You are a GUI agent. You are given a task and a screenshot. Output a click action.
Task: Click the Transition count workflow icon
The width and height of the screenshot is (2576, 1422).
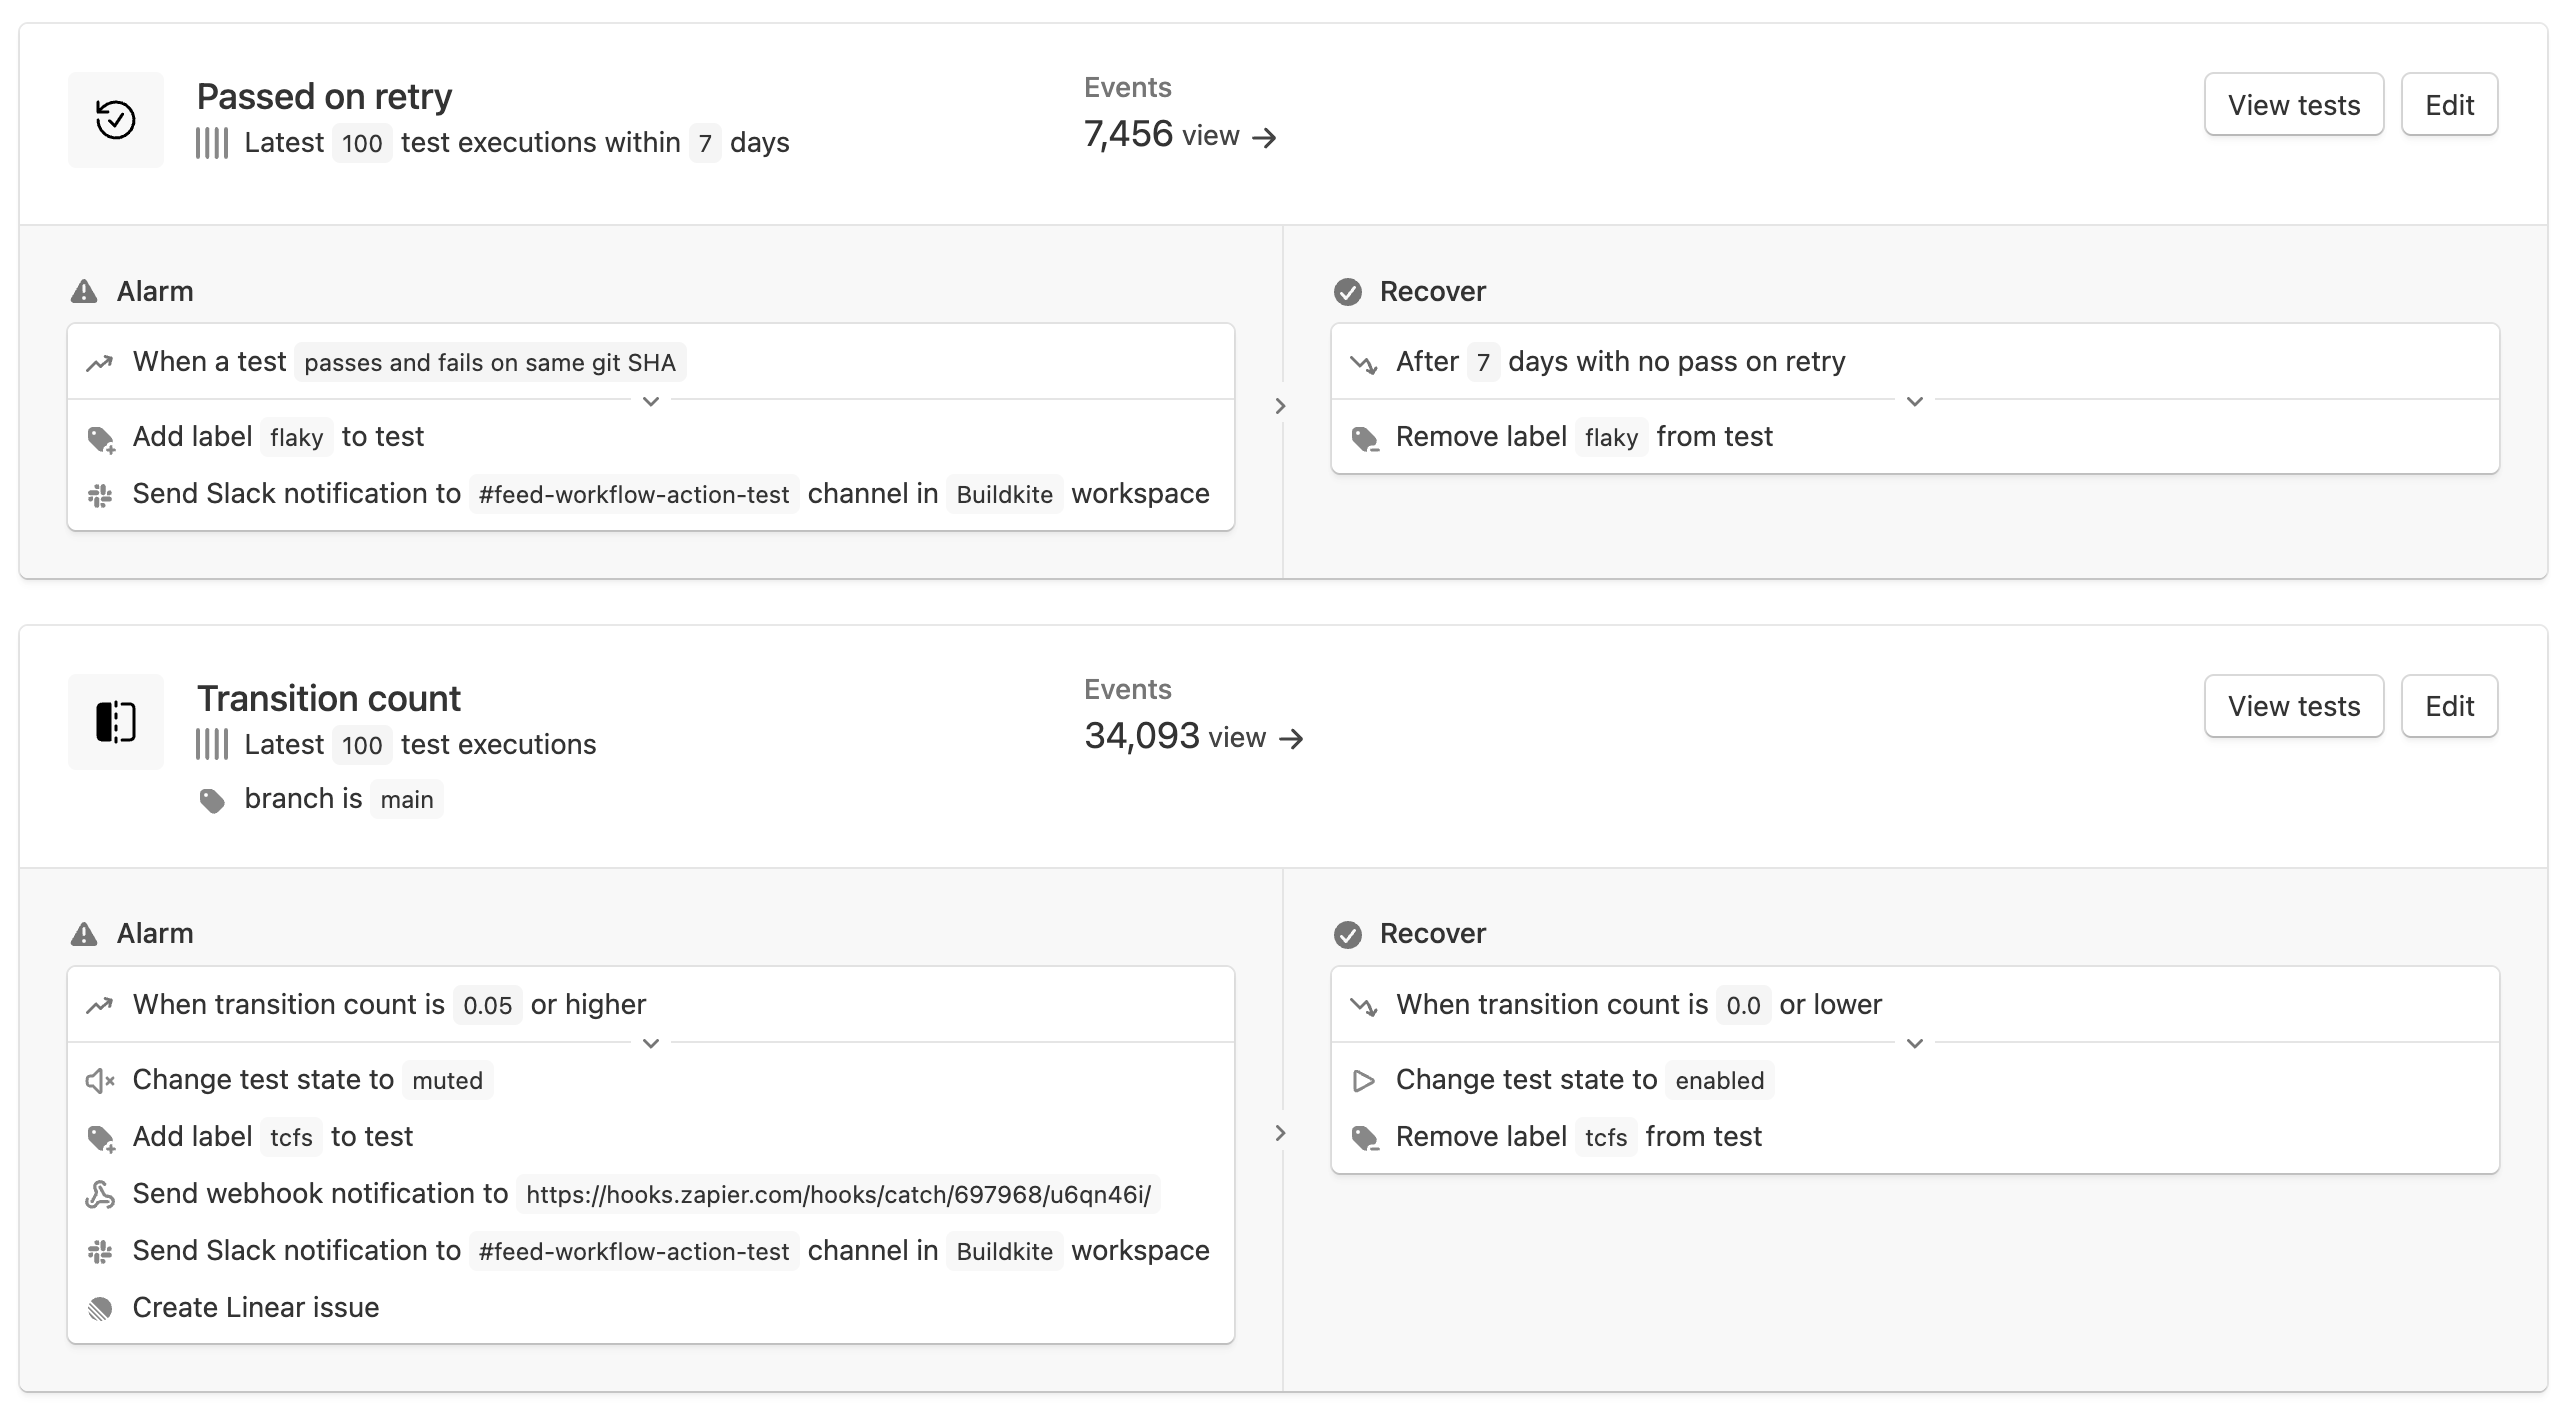115,722
